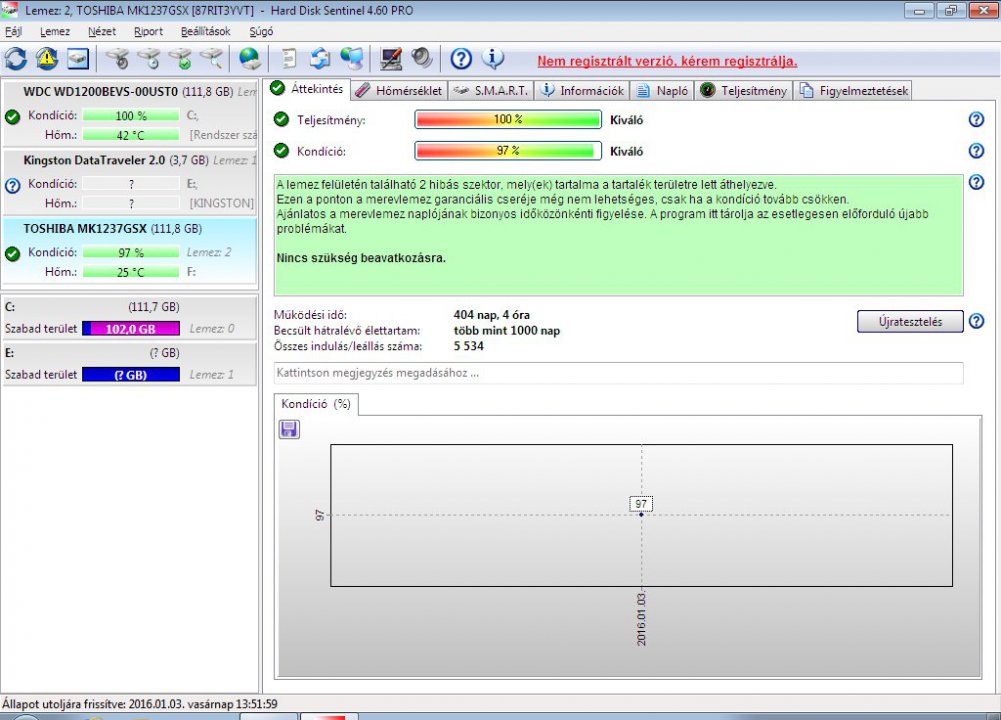Click the 'több mint 1000 nap' value
Image resolution: width=1001 pixels, height=720 pixels.
click(507, 331)
